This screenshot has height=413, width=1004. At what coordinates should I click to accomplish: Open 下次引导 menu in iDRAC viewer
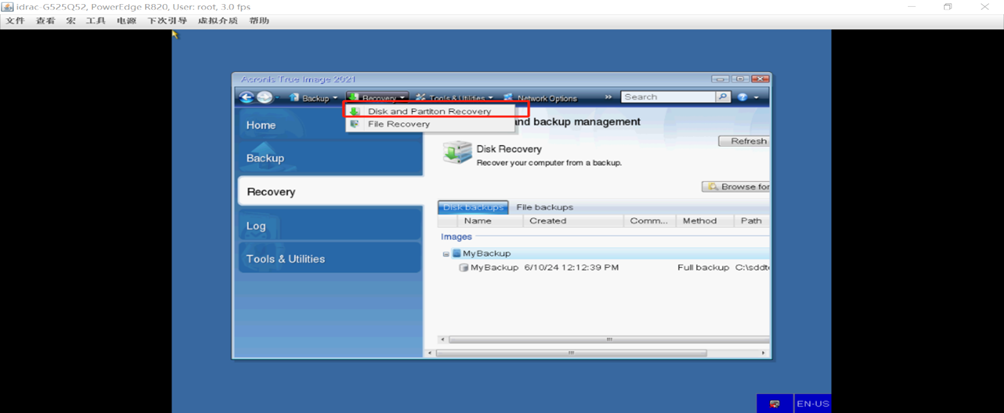tap(167, 20)
